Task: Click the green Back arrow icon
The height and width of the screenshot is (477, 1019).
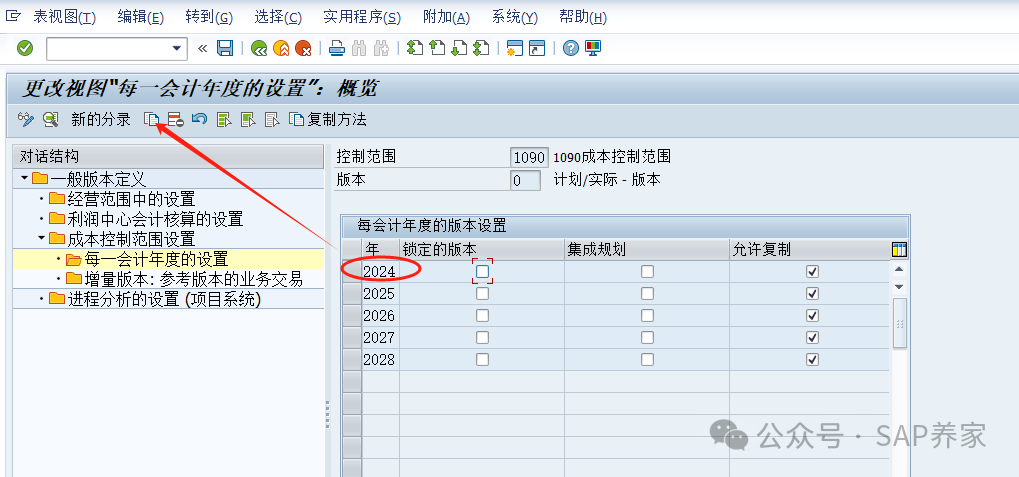Action: click(x=259, y=48)
